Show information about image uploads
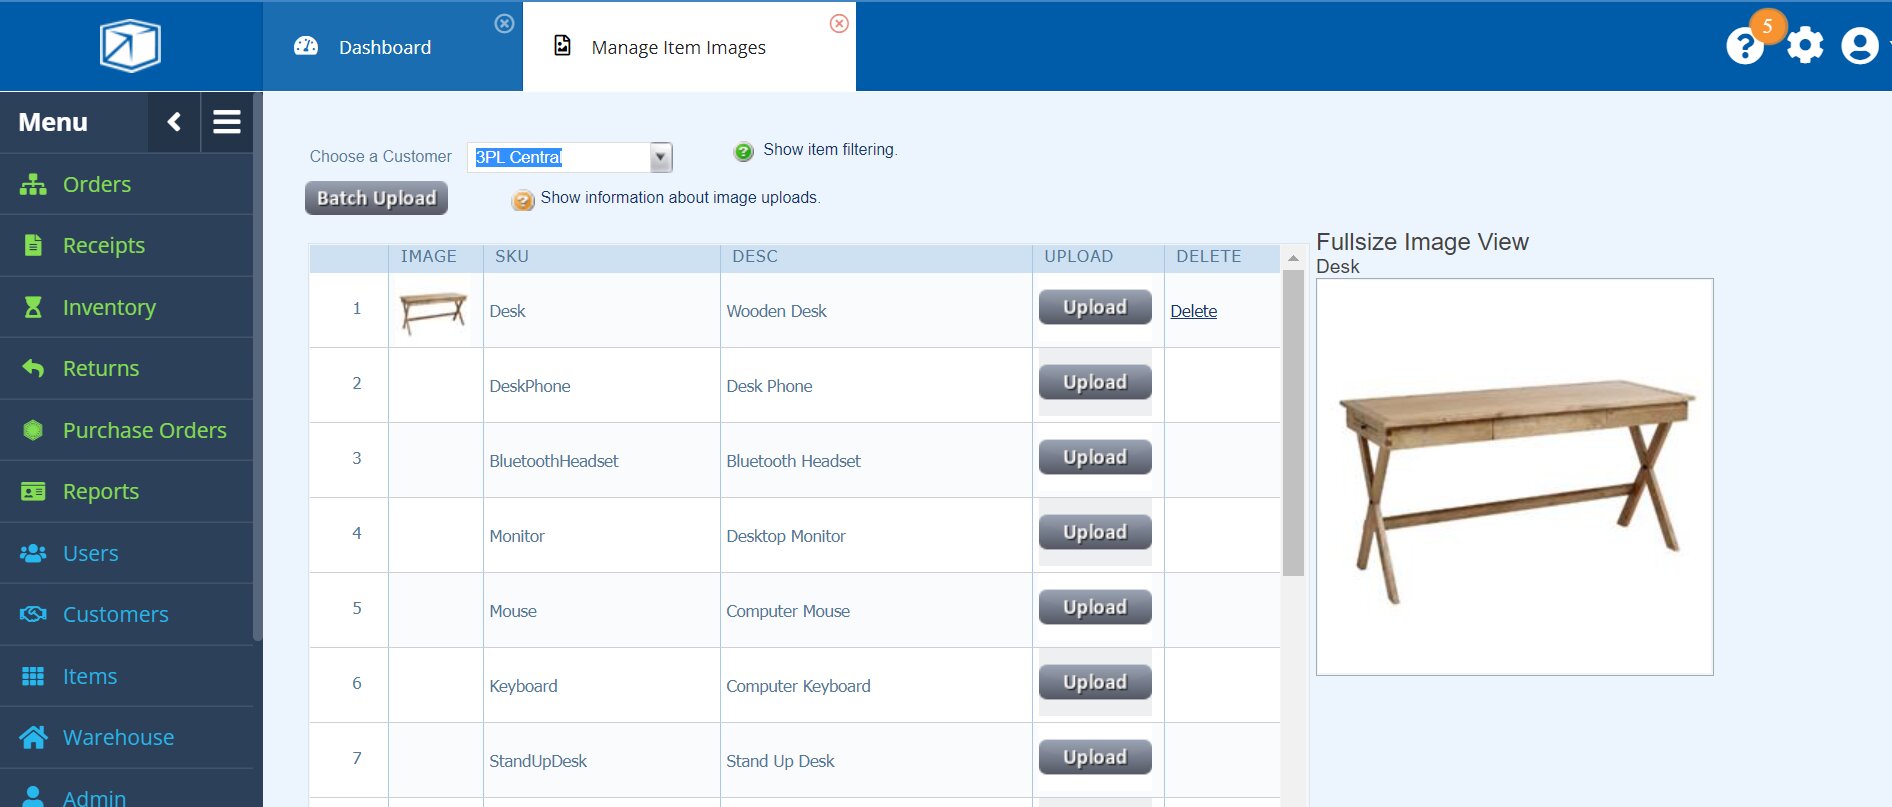 tap(523, 200)
